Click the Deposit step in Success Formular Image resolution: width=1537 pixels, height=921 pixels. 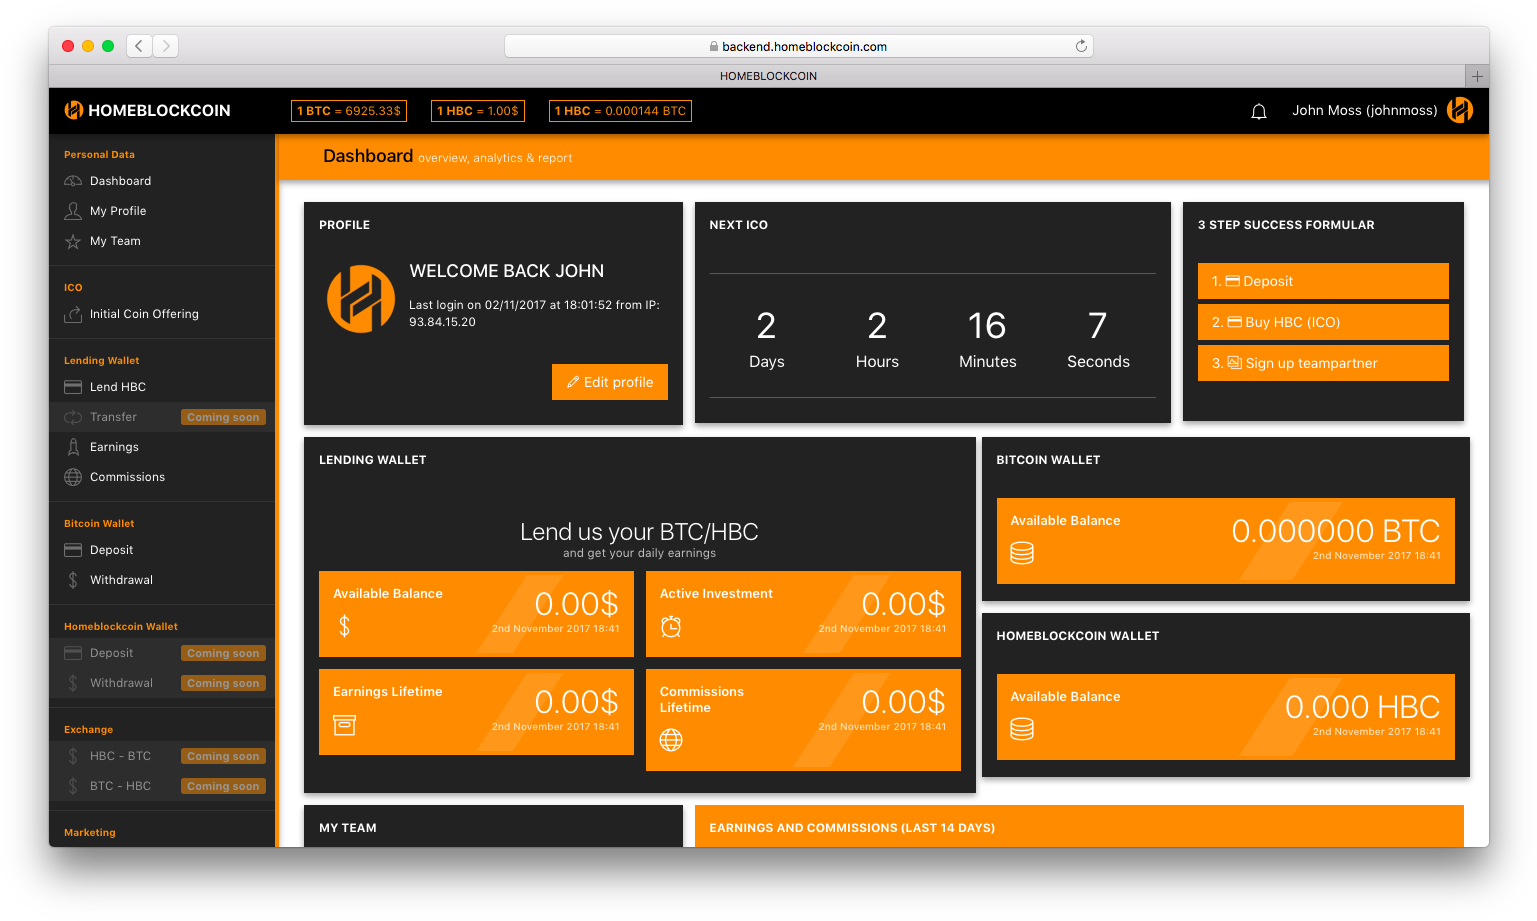(x=1322, y=281)
